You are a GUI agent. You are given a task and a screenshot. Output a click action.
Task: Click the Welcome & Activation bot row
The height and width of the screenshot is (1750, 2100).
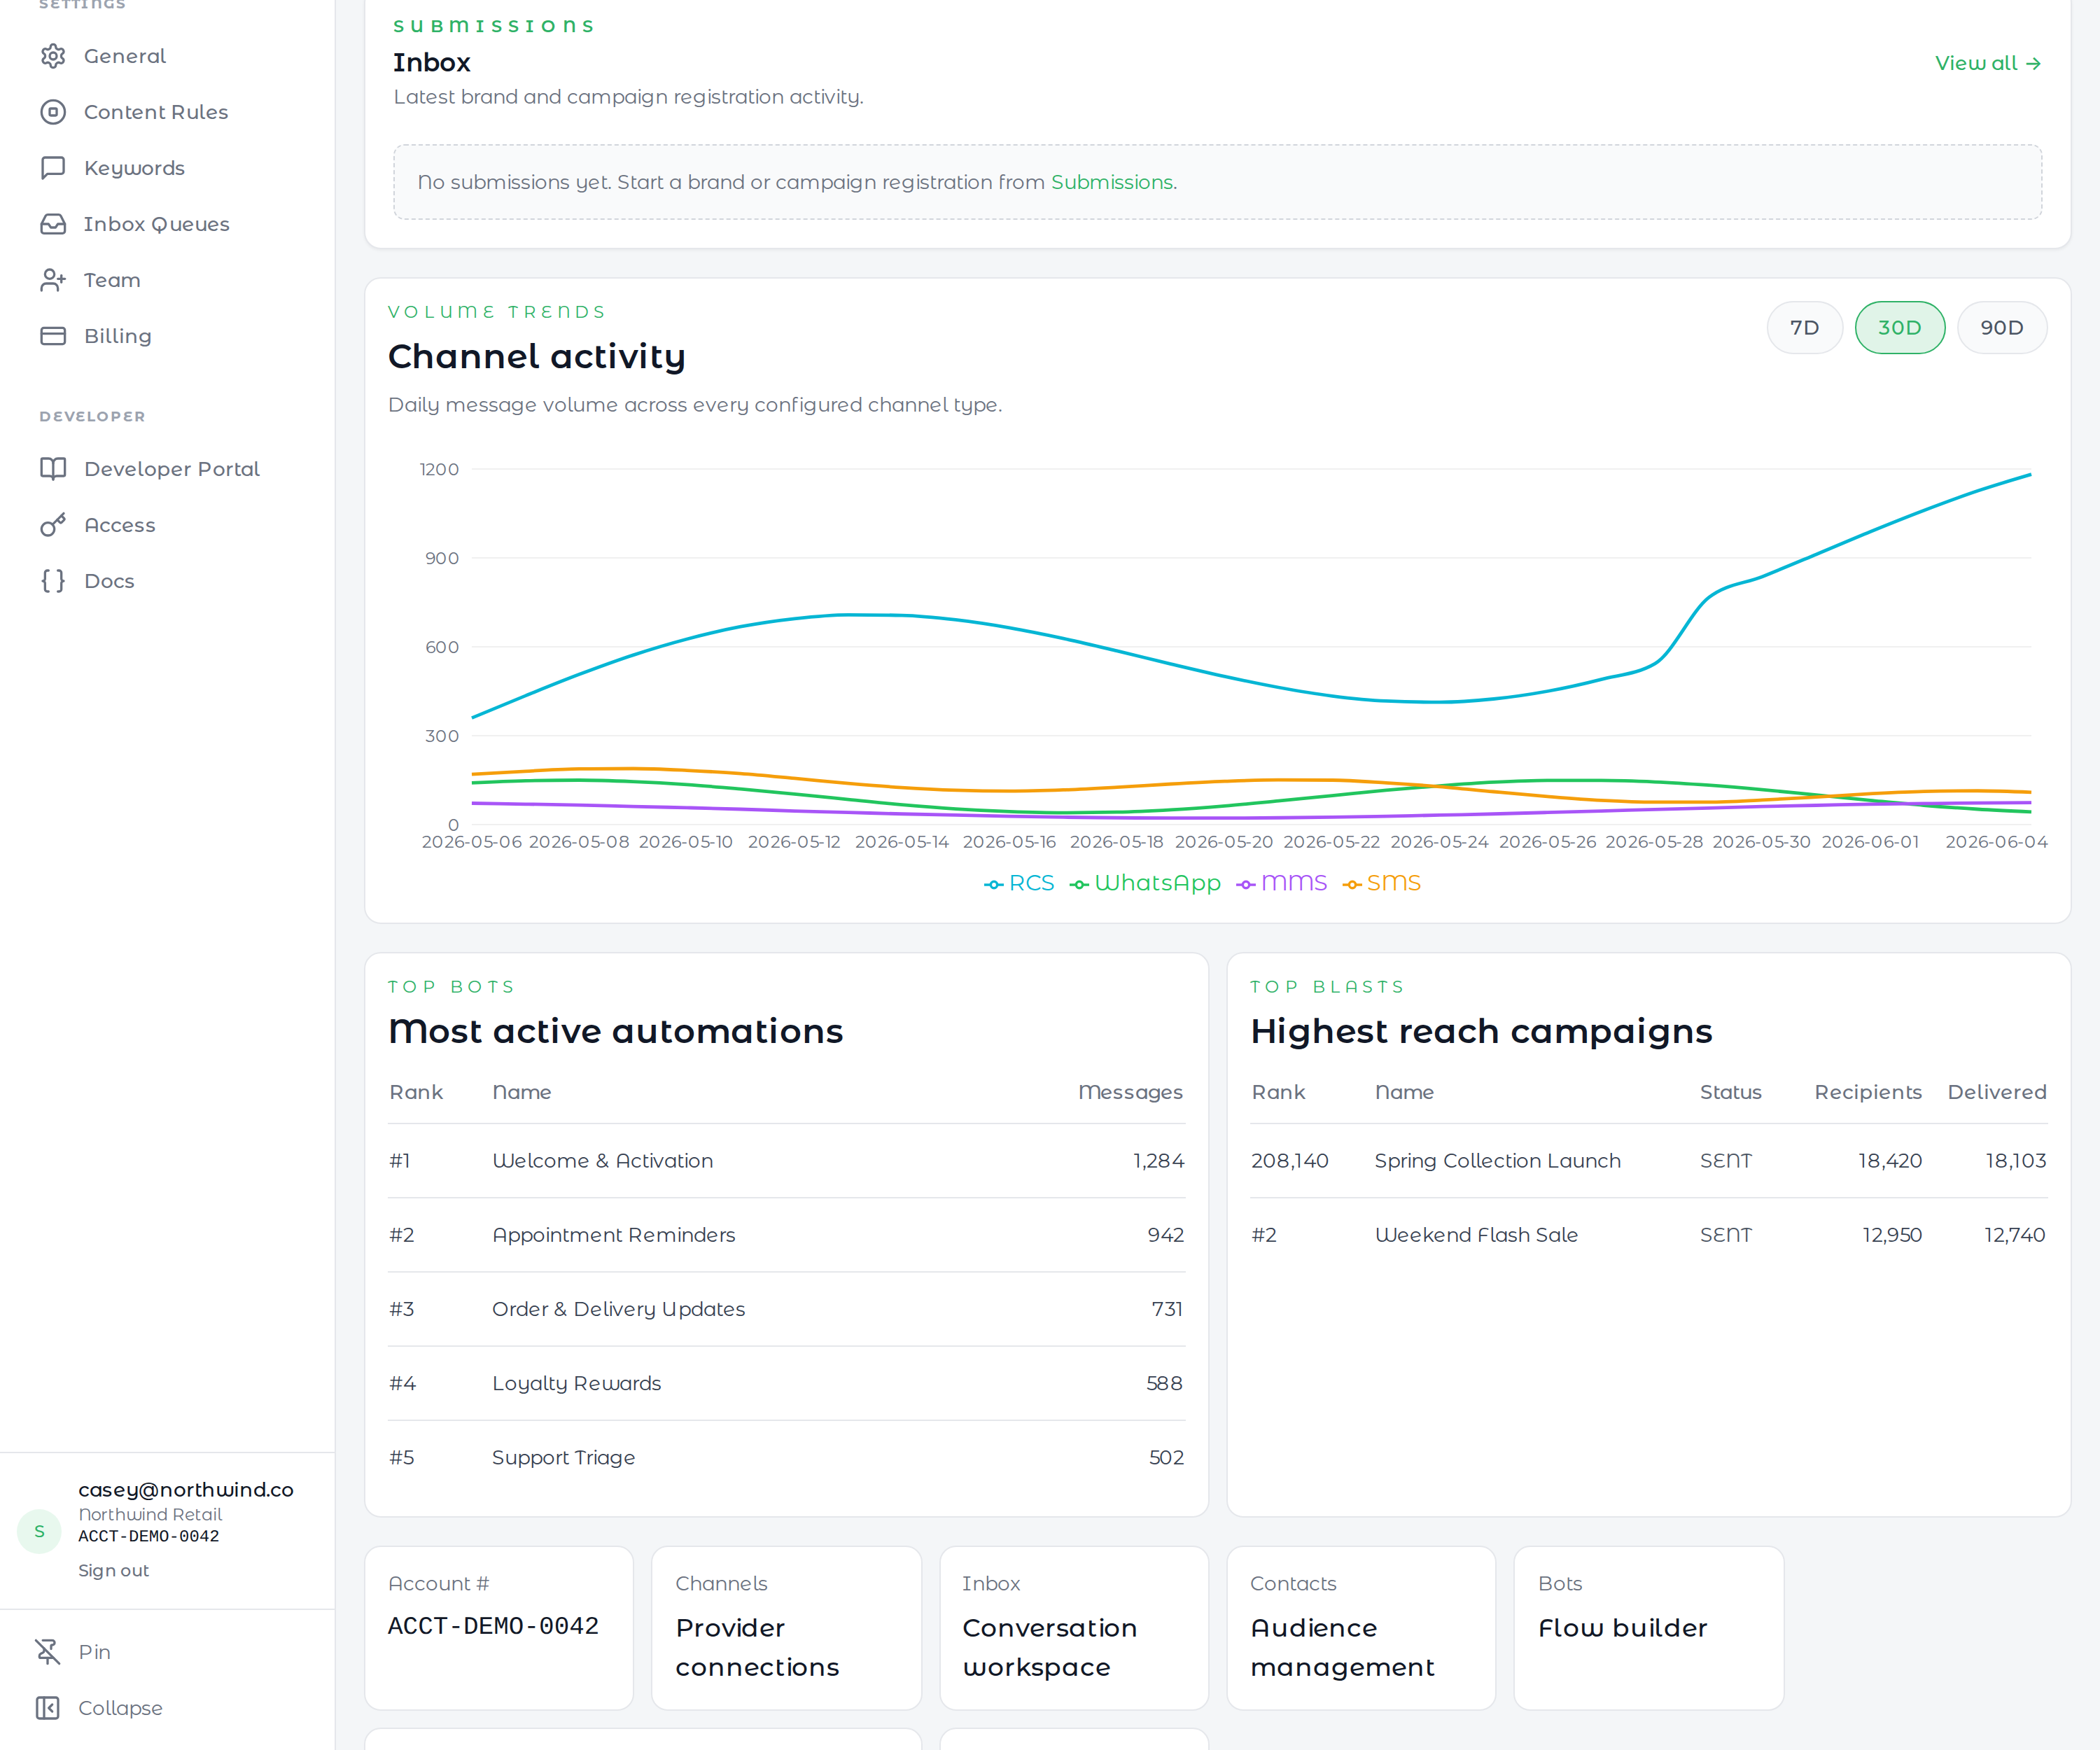[787, 1161]
